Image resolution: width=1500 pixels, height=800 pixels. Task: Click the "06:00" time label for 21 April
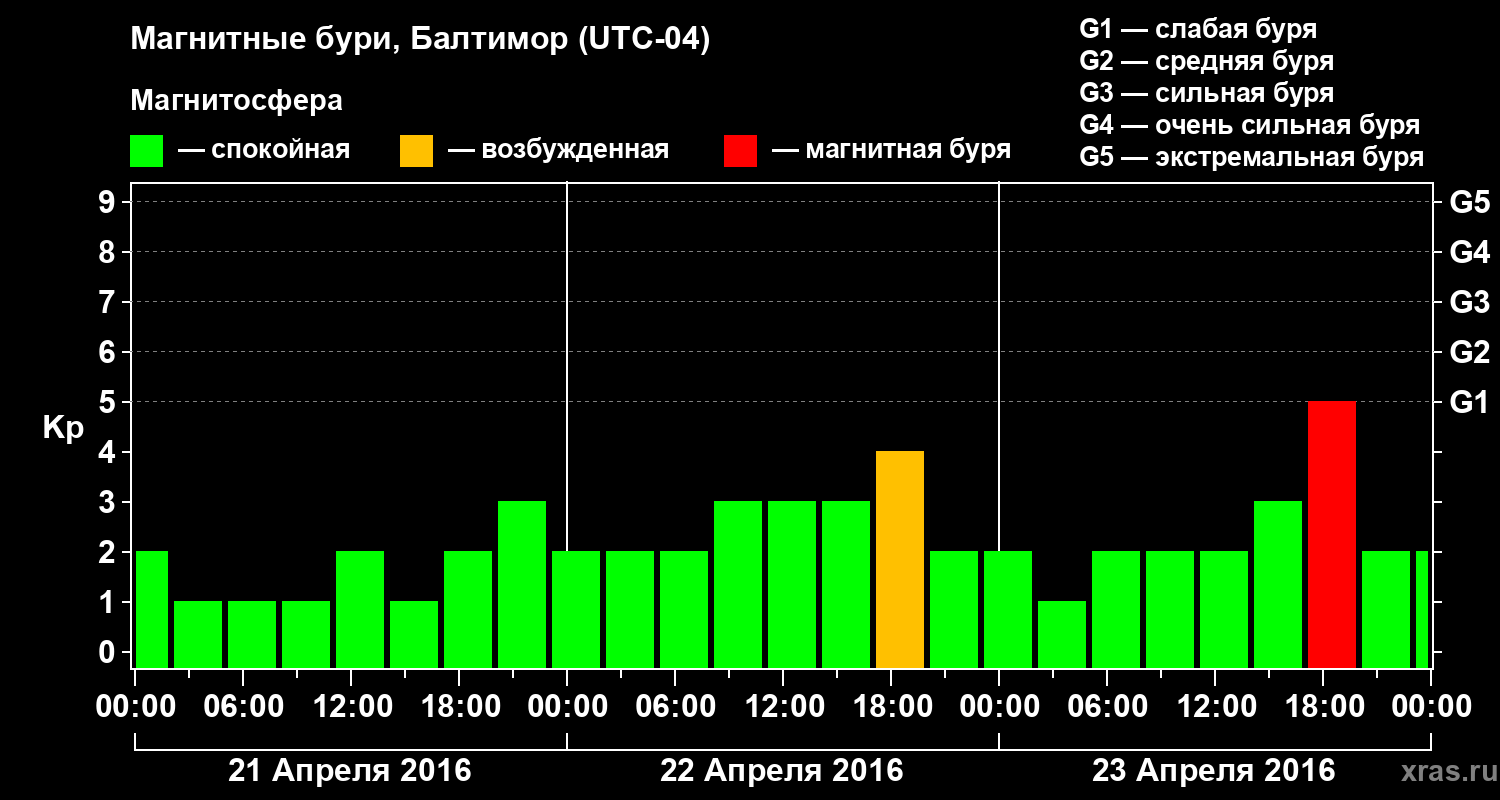(x=244, y=707)
